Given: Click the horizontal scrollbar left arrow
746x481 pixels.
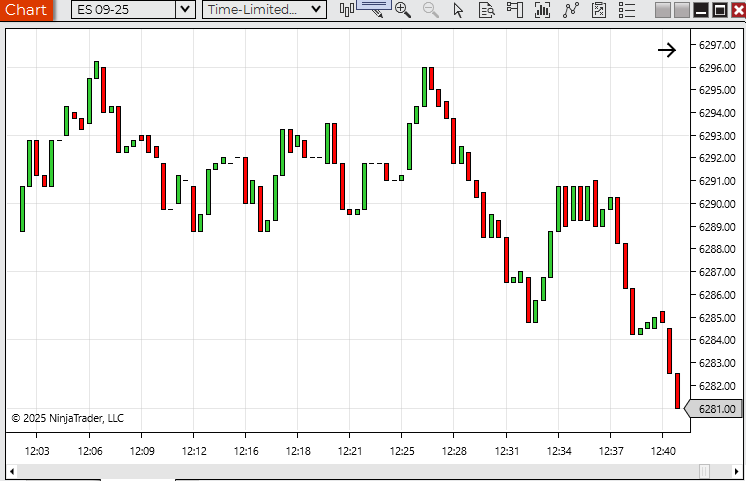Looking at the screenshot, I should pos(13,471).
